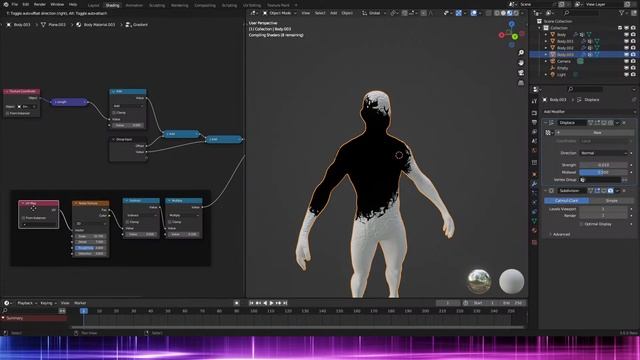
Task: Toggle viewport visibility of the Camera object
Action: coord(626,61)
